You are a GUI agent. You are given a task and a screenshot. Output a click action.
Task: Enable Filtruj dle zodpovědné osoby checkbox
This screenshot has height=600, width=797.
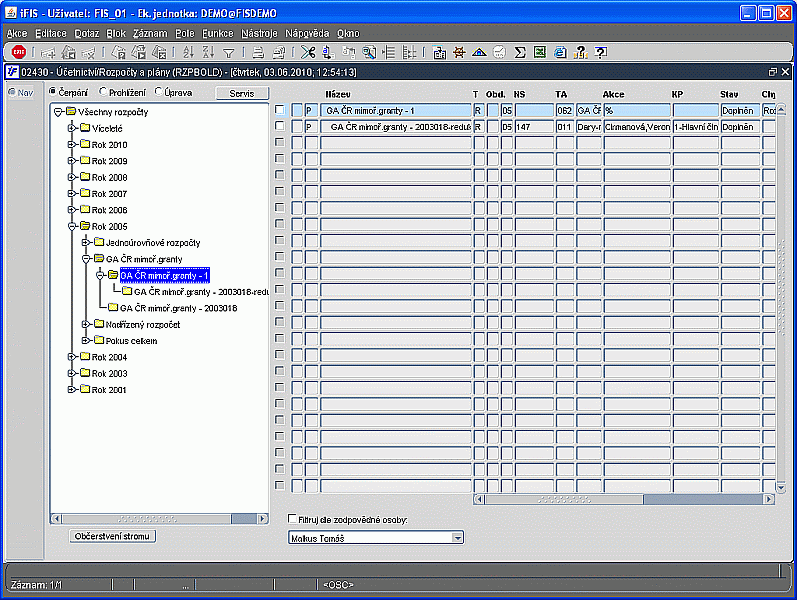291,519
